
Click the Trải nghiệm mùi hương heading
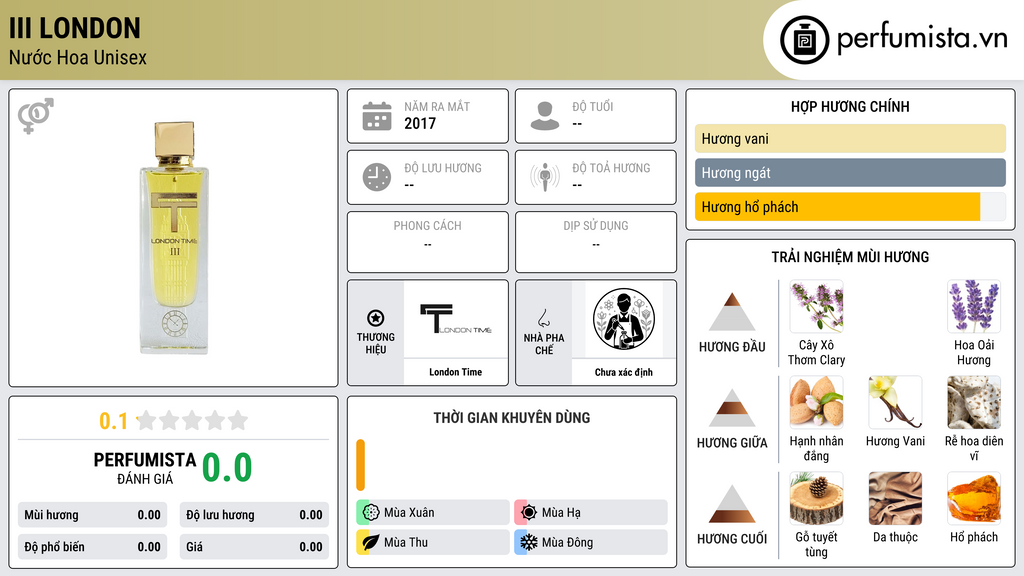[850, 257]
